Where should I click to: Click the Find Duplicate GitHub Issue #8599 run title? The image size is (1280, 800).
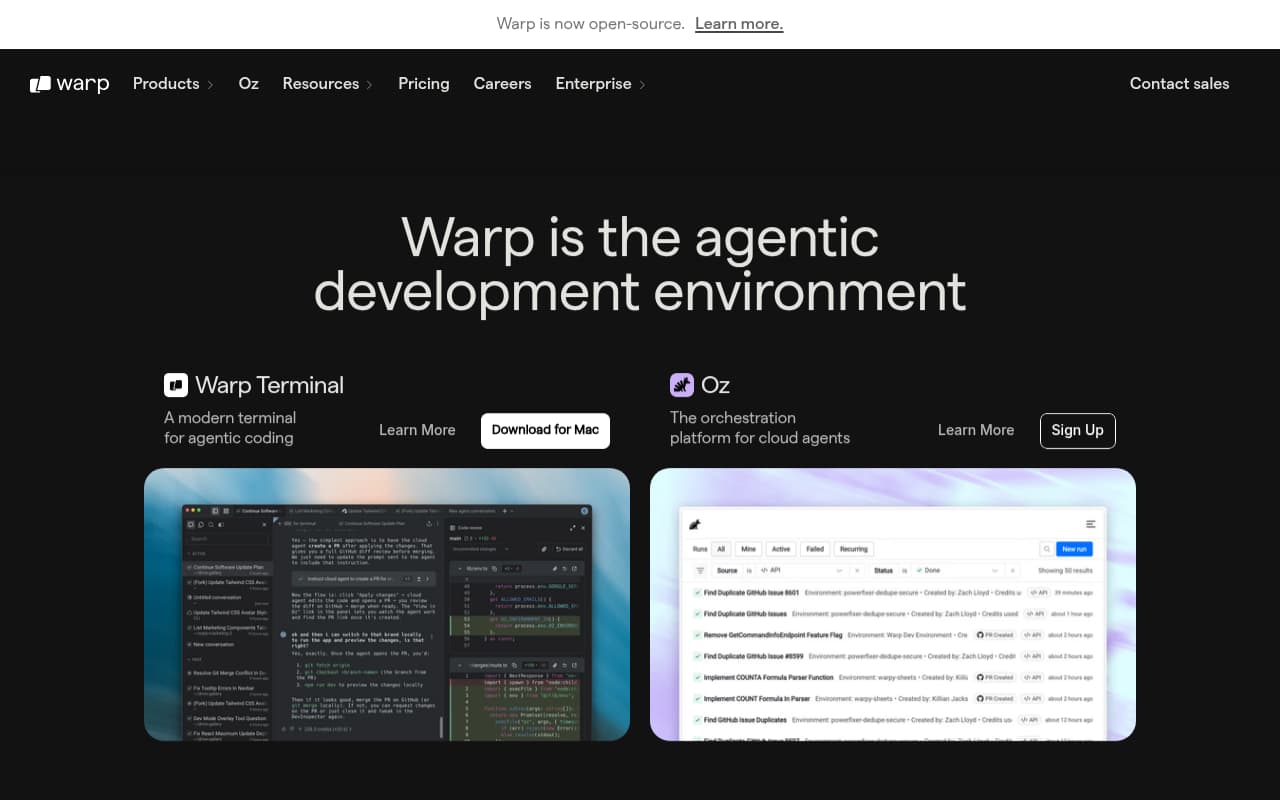(753, 656)
